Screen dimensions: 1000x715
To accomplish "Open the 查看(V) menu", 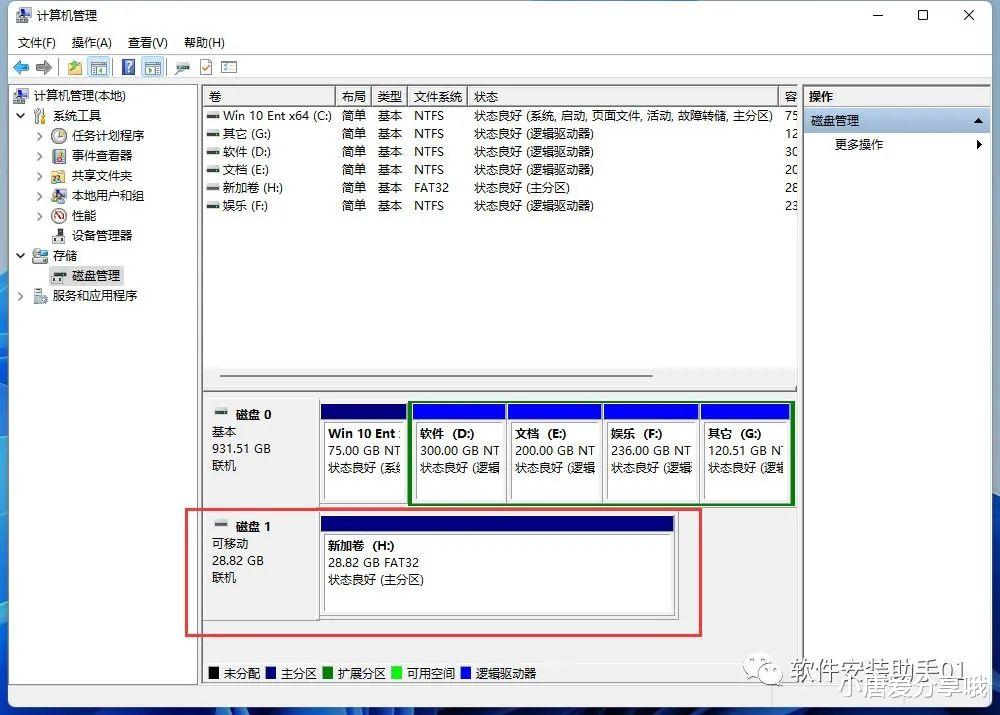I will coord(148,43).
